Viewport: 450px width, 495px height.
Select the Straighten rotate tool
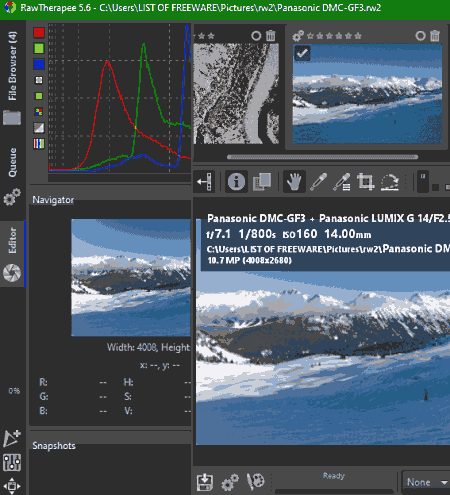point(390,182)
